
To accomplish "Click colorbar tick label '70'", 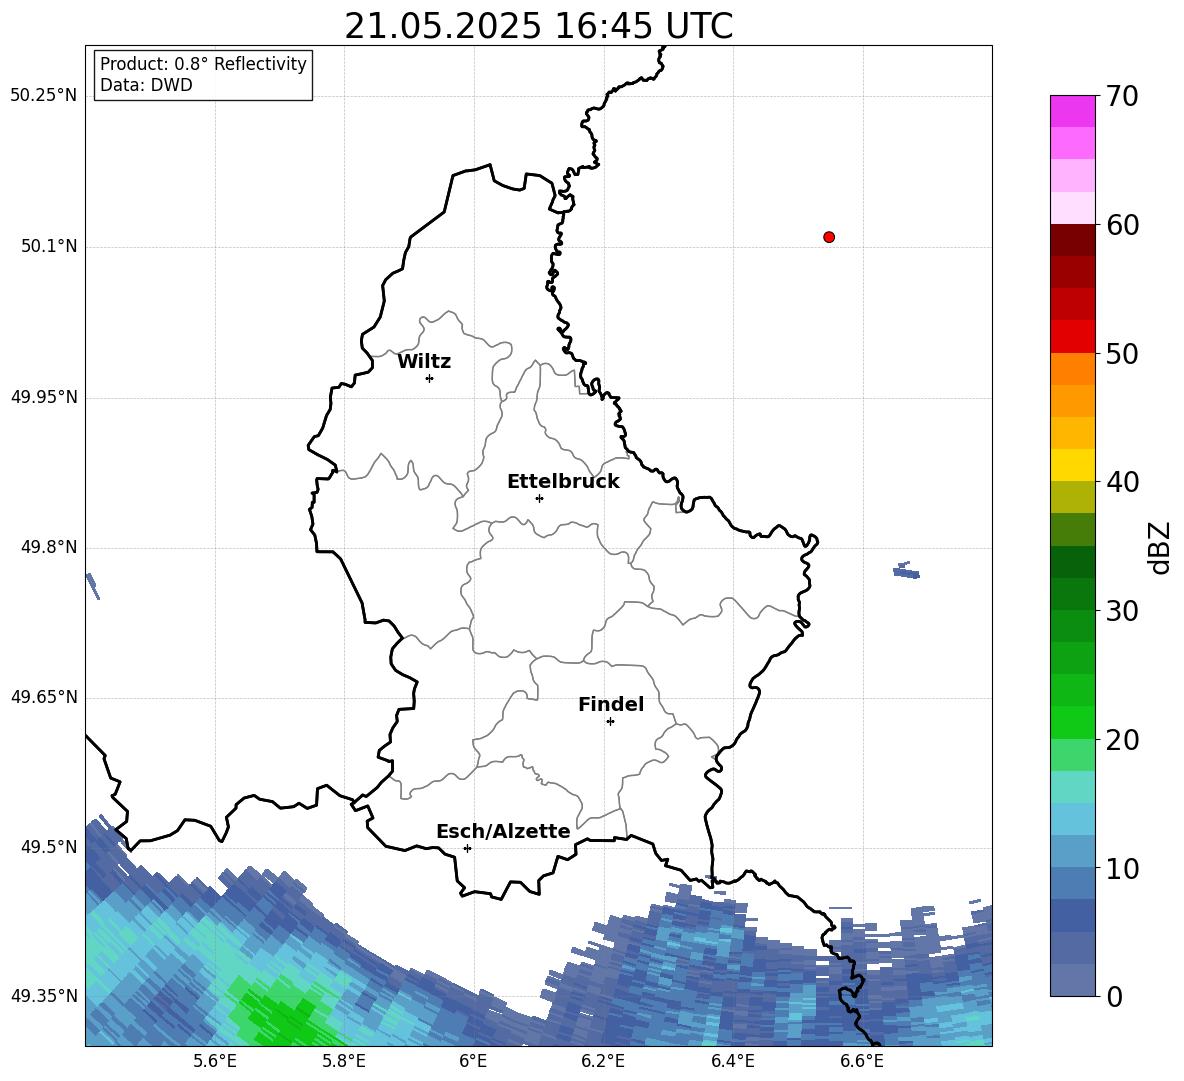I will [1122, 96].
